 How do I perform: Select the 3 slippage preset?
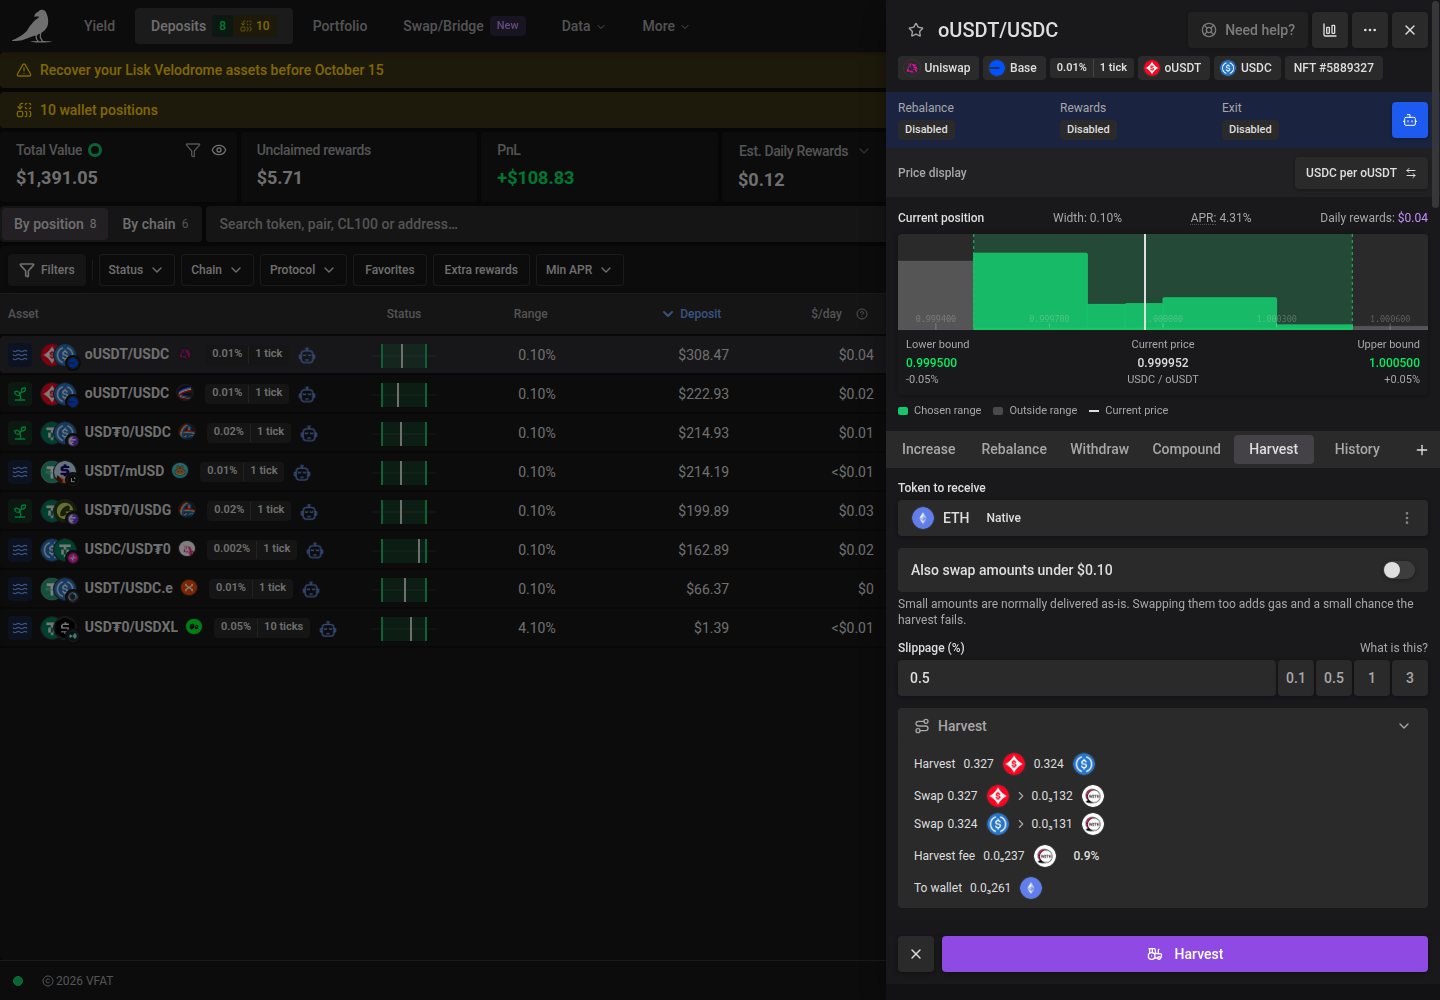(1410, 678)
